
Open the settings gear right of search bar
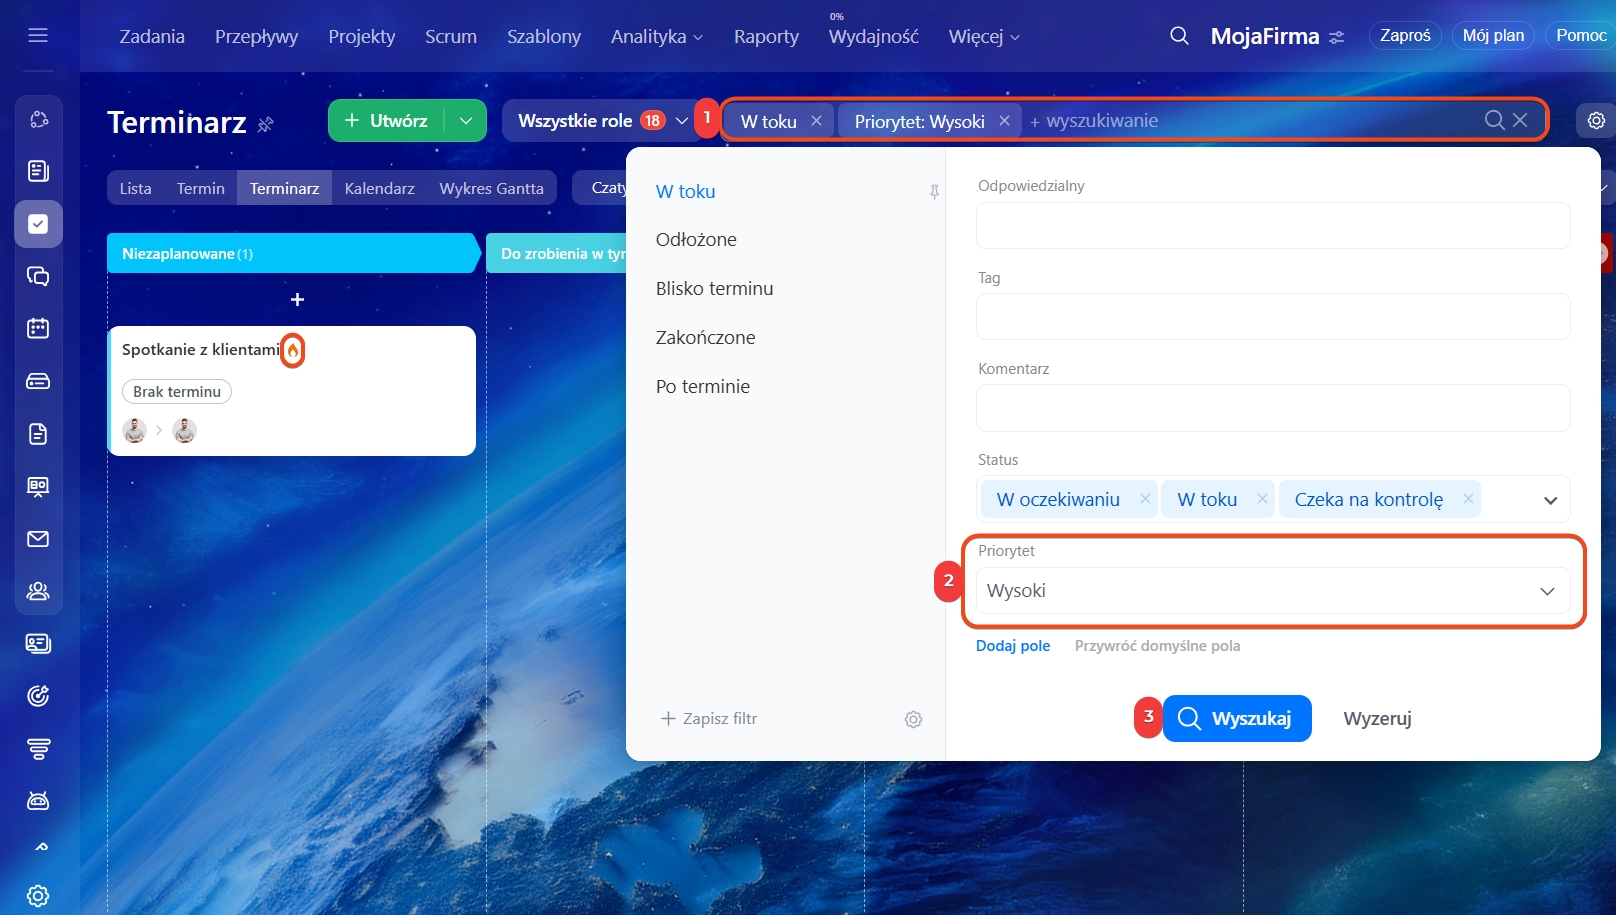pyautogui.click(x=1596, y=121)
